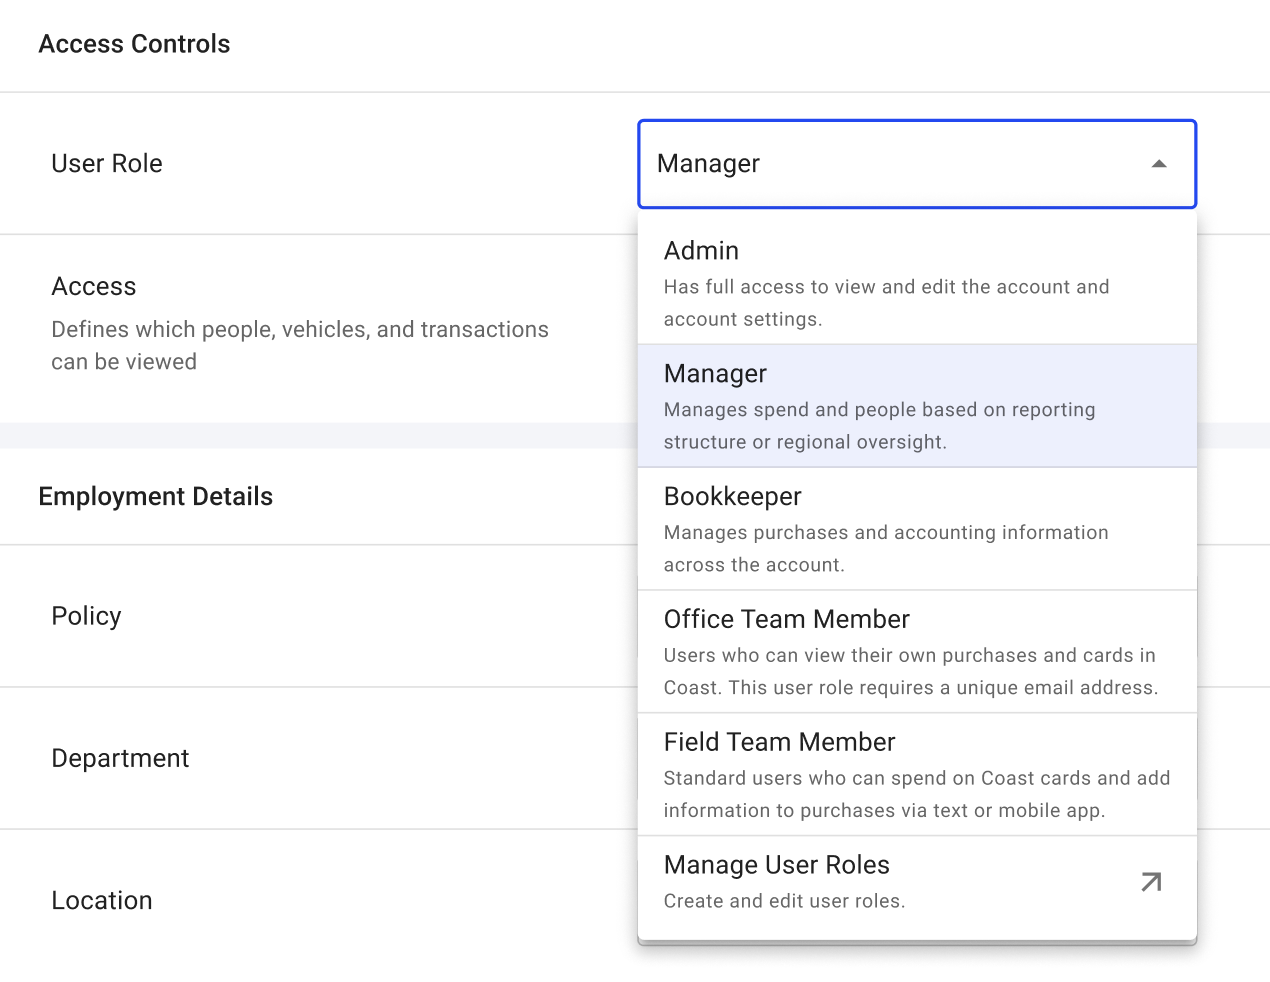Click the Department settings row
This screenshot has height=982, width=1270.
click(x=120, y=758)
